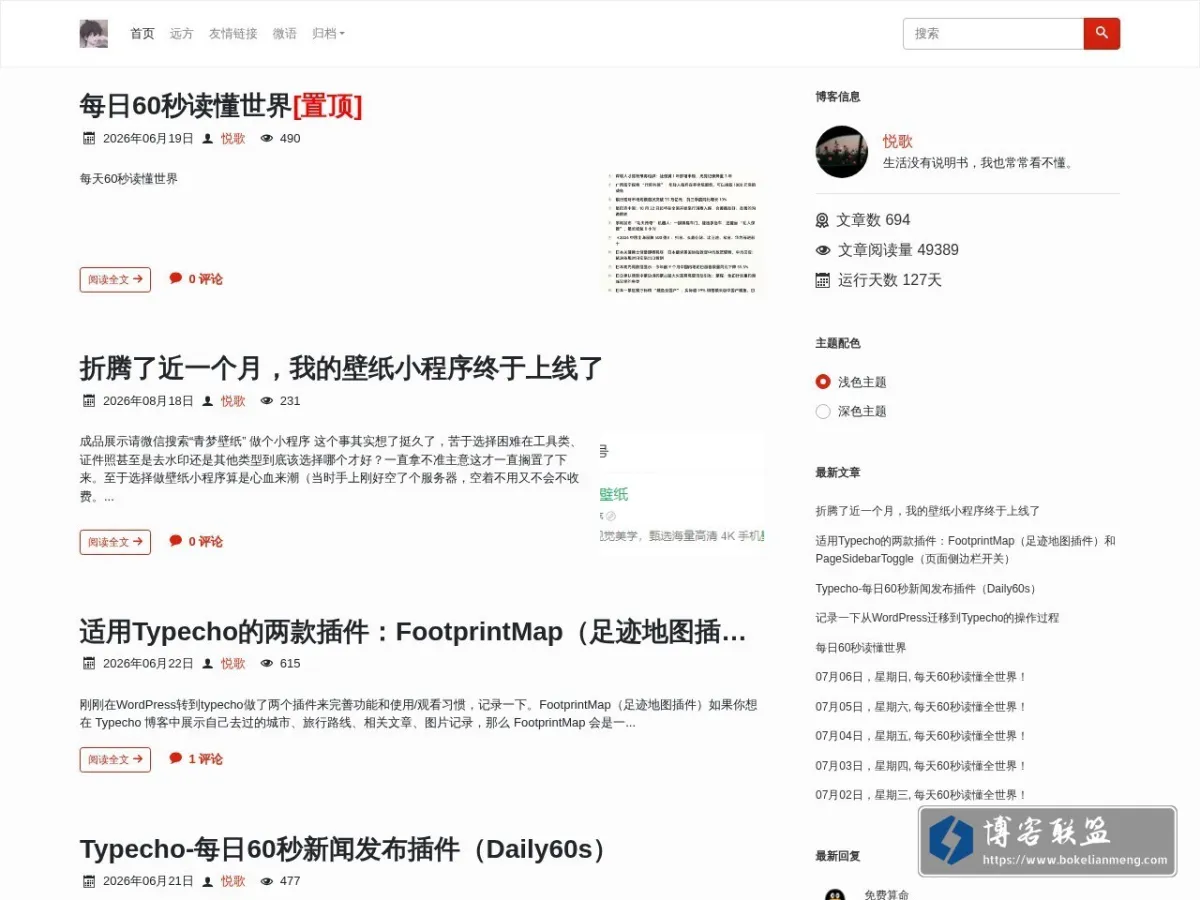
Task: Select the 深色主题 radio option
Action: (823, 411)
